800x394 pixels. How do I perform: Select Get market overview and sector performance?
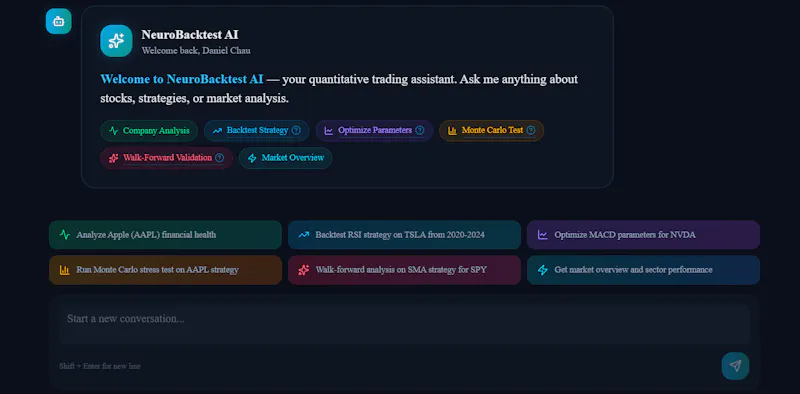pos(643,270)
